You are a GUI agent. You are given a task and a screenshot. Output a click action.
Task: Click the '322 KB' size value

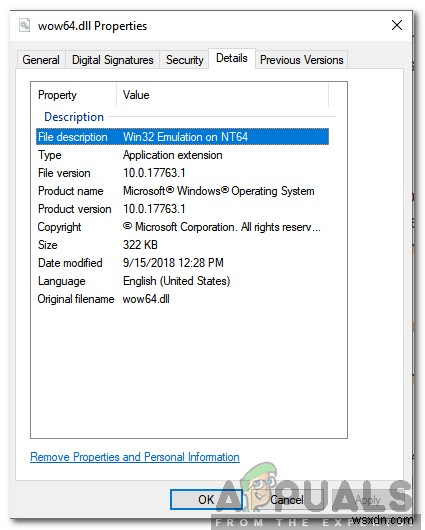[x=140, y=245]
